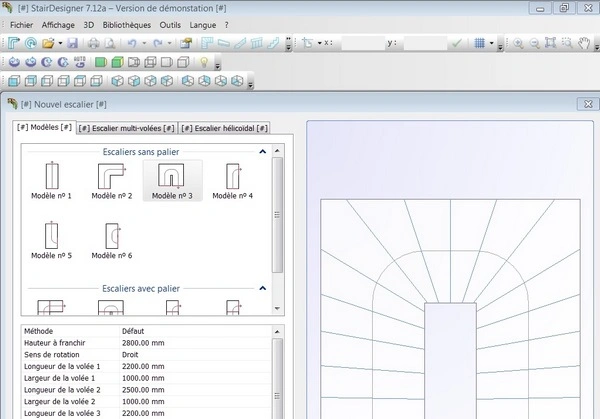
Task: Click the undo arrow icon
Action: [133, 44]
